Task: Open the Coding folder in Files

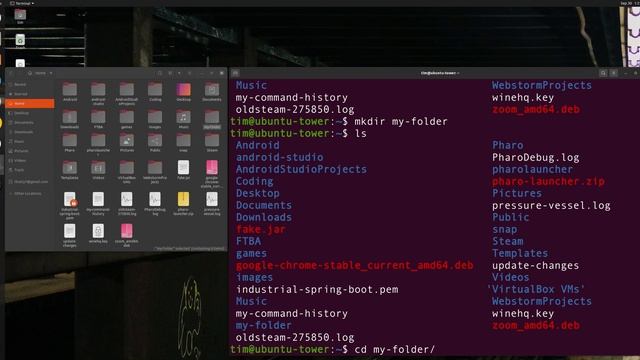Action: (155, 90)
